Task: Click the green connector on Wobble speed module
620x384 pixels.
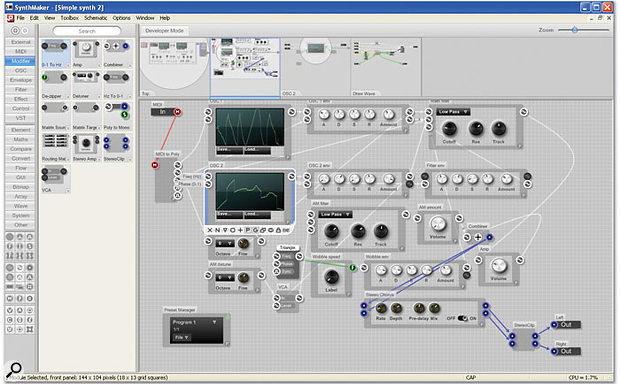Action: (352, 268)
